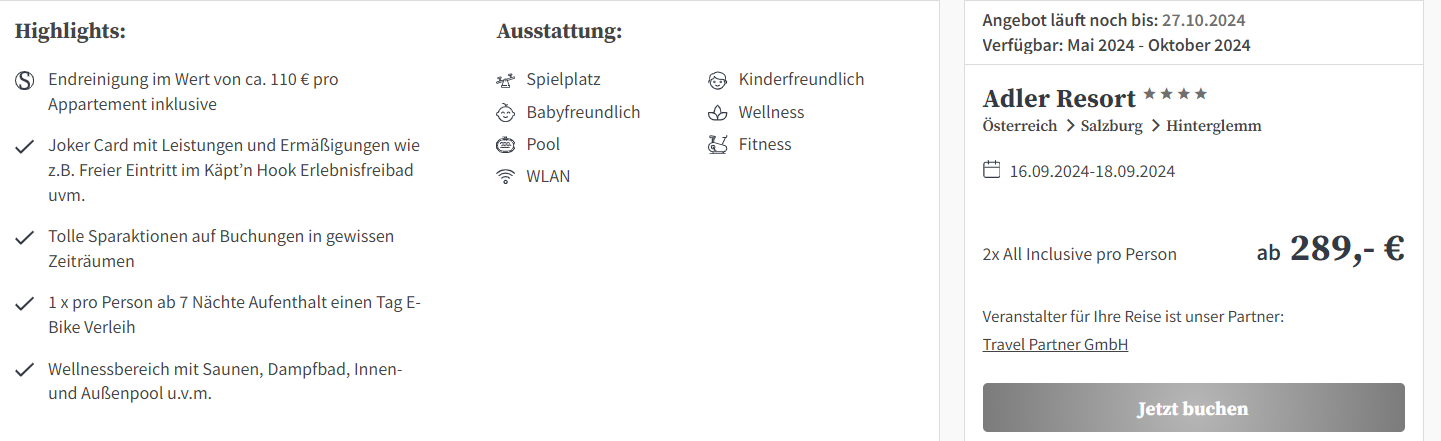1441x441 pixels.
Task: Click the Joker Card checkmark
Action: (25, 147)
